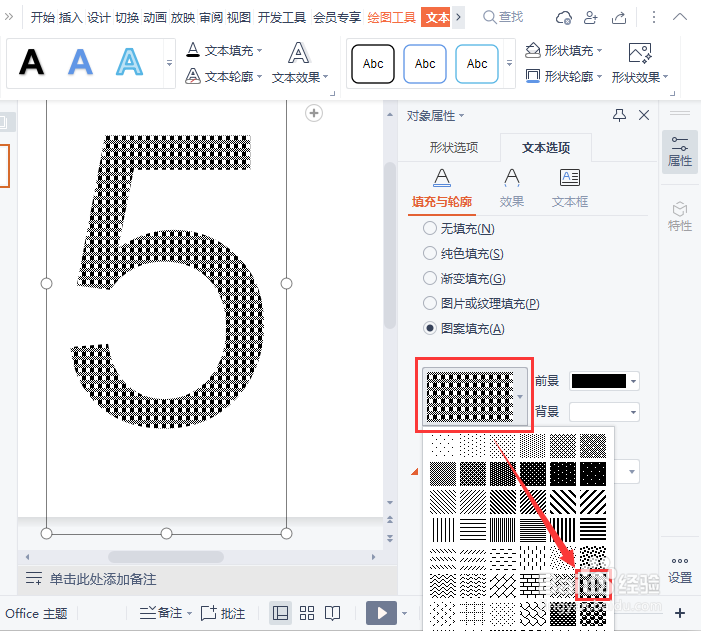Pin the Object Properties panel
The height and width of the screenshot is (631, 701).
click(619, 115)
